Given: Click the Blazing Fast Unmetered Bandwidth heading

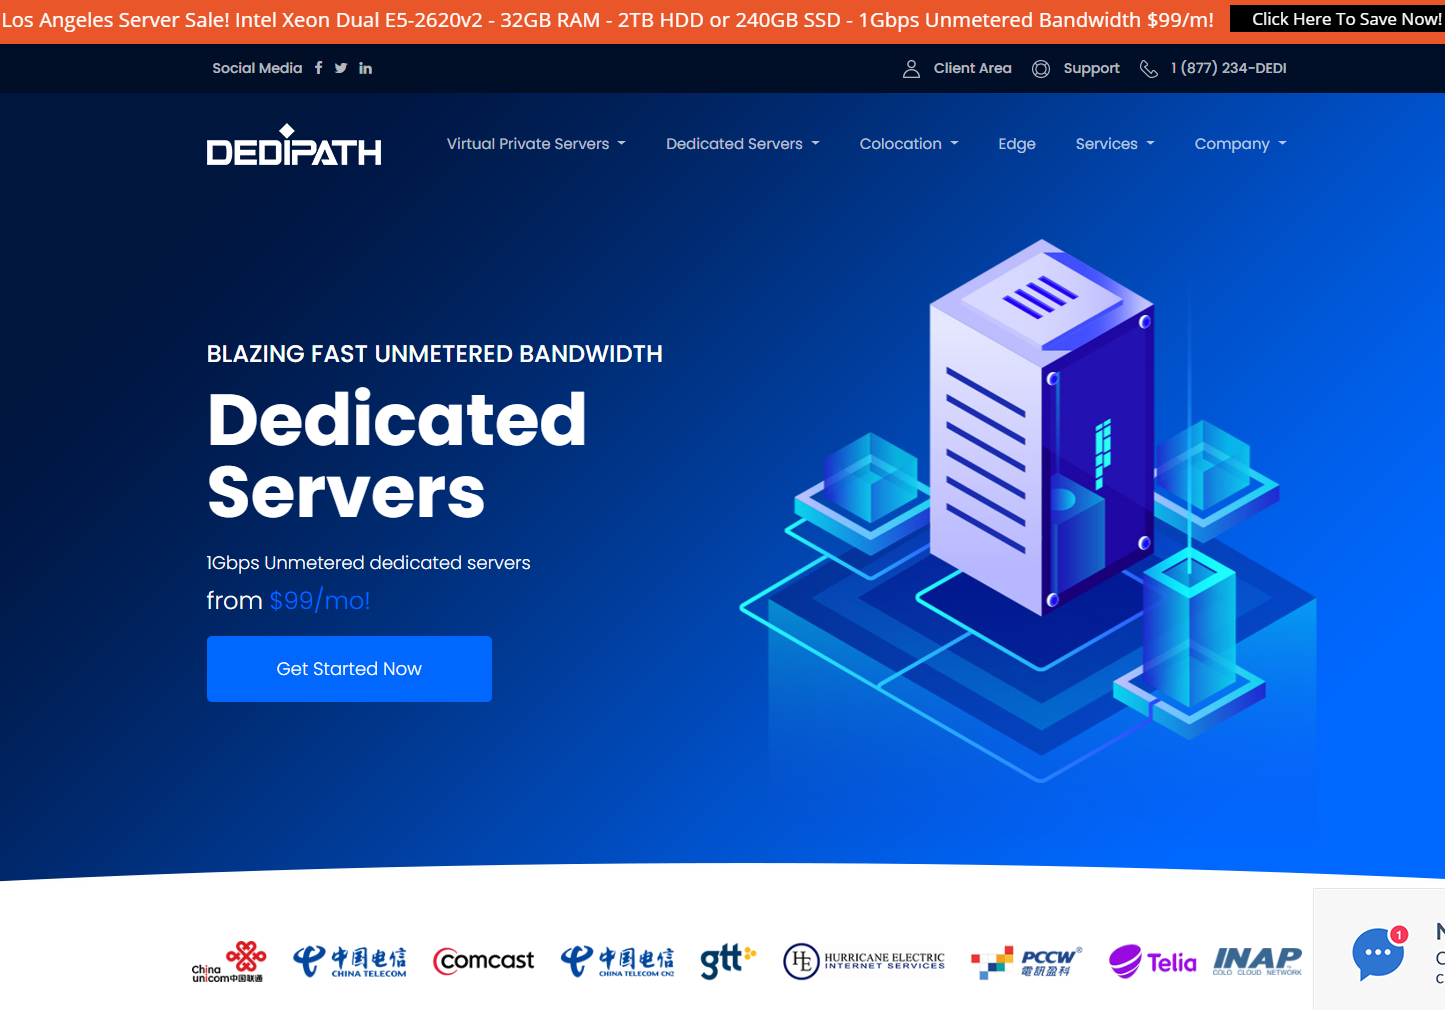Looking at the screenshot, I should [x=435, y=354].
